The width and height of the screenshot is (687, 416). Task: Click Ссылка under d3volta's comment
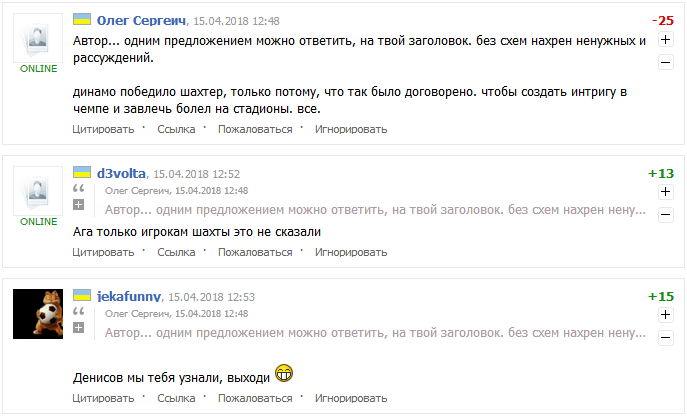point(176,252)
